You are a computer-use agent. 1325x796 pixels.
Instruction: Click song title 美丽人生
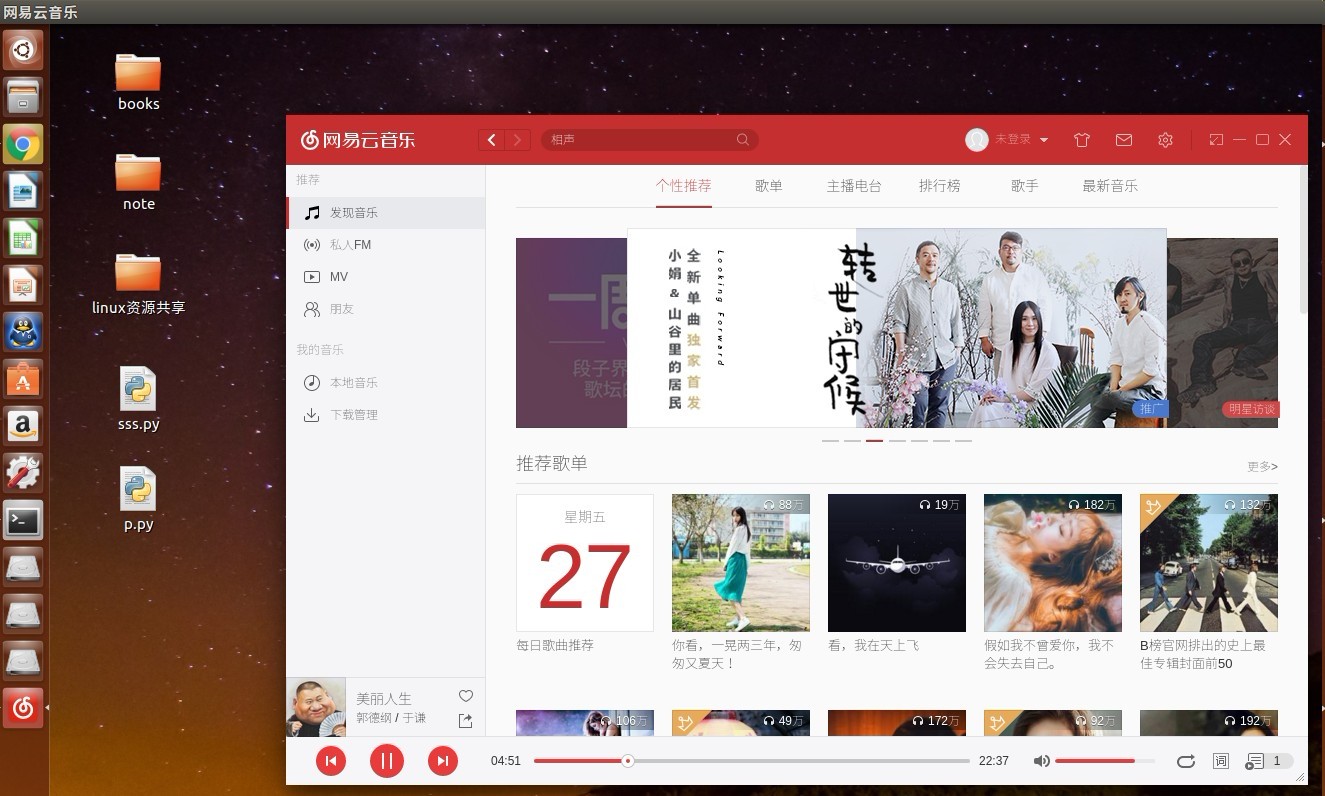pyautogui.click(x=384, y=698)
